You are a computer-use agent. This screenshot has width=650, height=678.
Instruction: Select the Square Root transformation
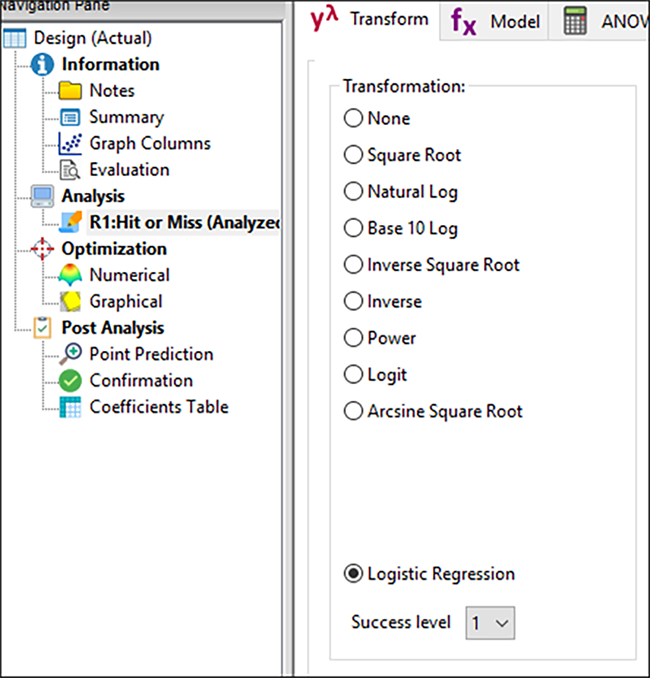click(x=353, y=155)
